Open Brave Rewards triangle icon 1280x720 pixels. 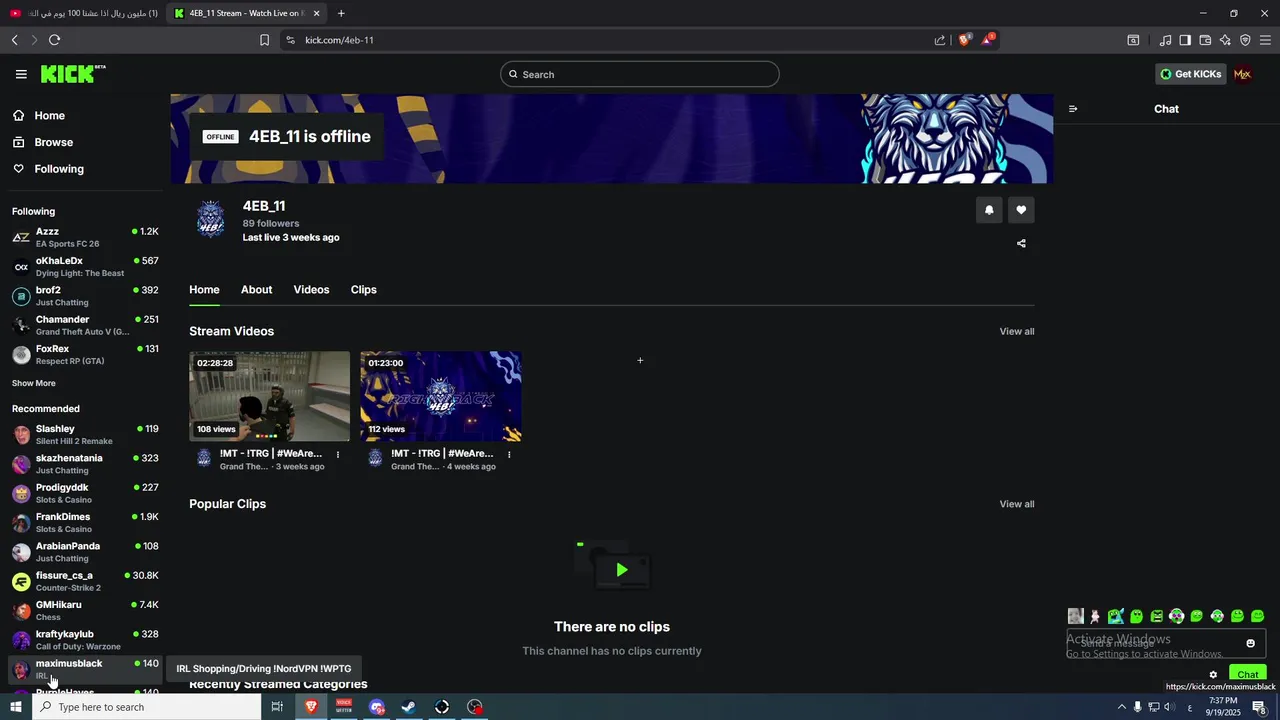(x=988, y=40)
